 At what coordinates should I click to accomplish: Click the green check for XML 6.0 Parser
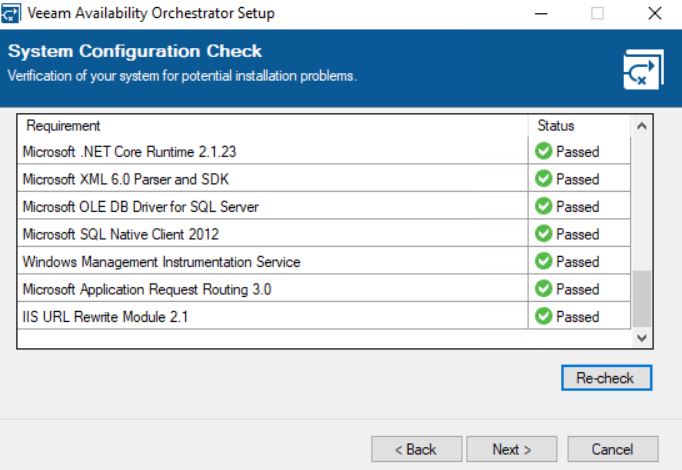pyautogui.click(x=543, y=178)
